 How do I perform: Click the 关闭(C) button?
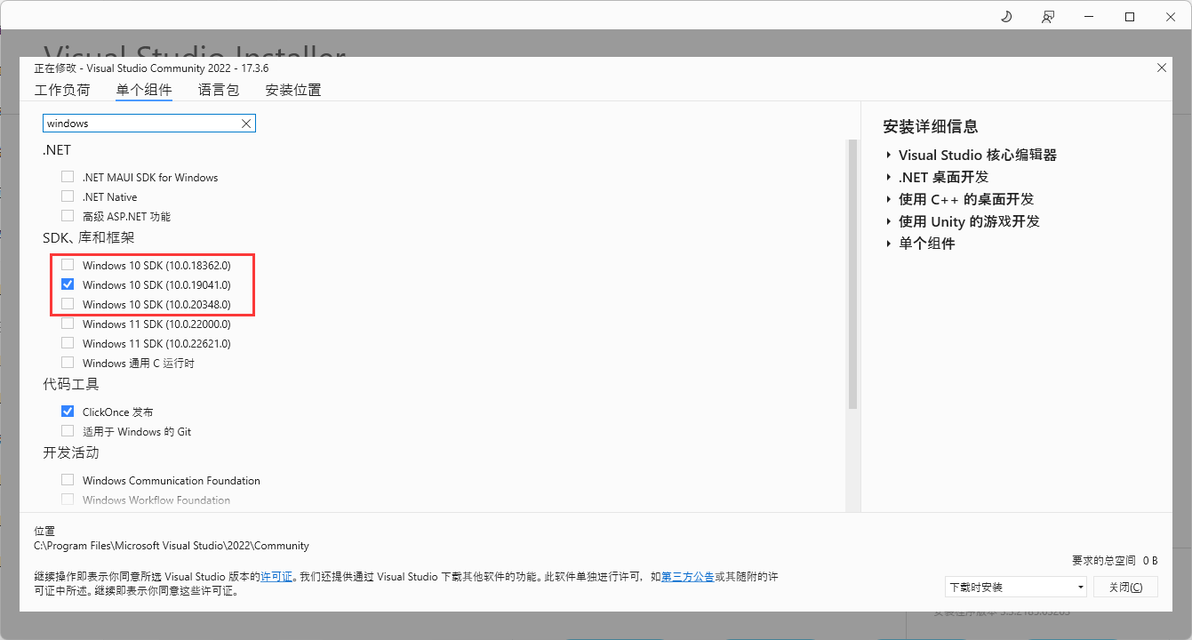click(x=1125, y=587)
